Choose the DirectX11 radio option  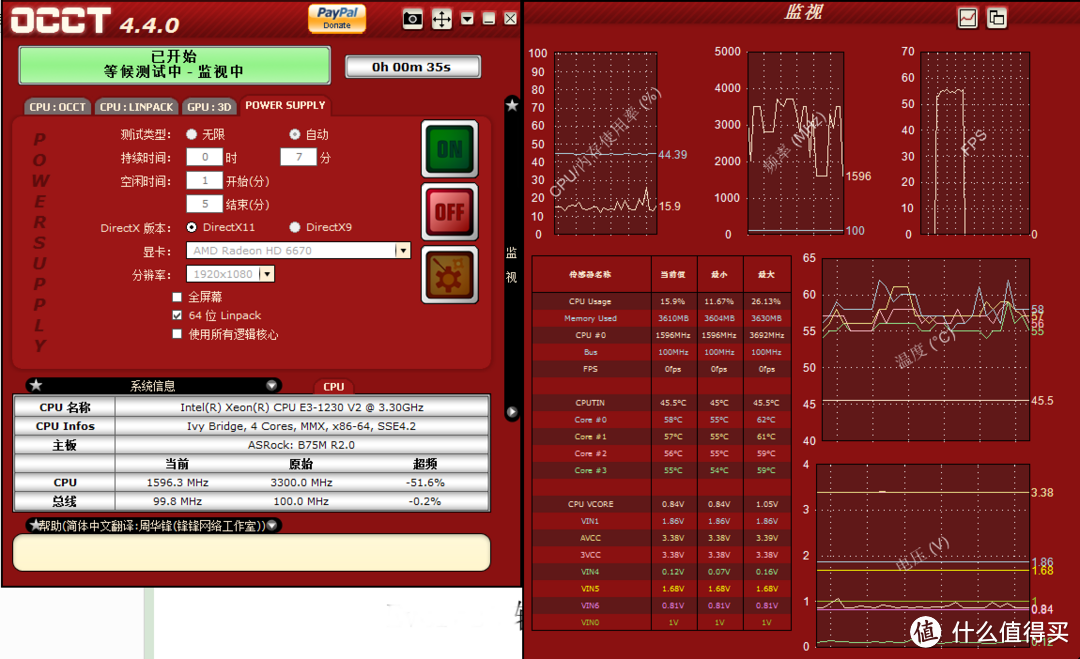pos(191,227)
